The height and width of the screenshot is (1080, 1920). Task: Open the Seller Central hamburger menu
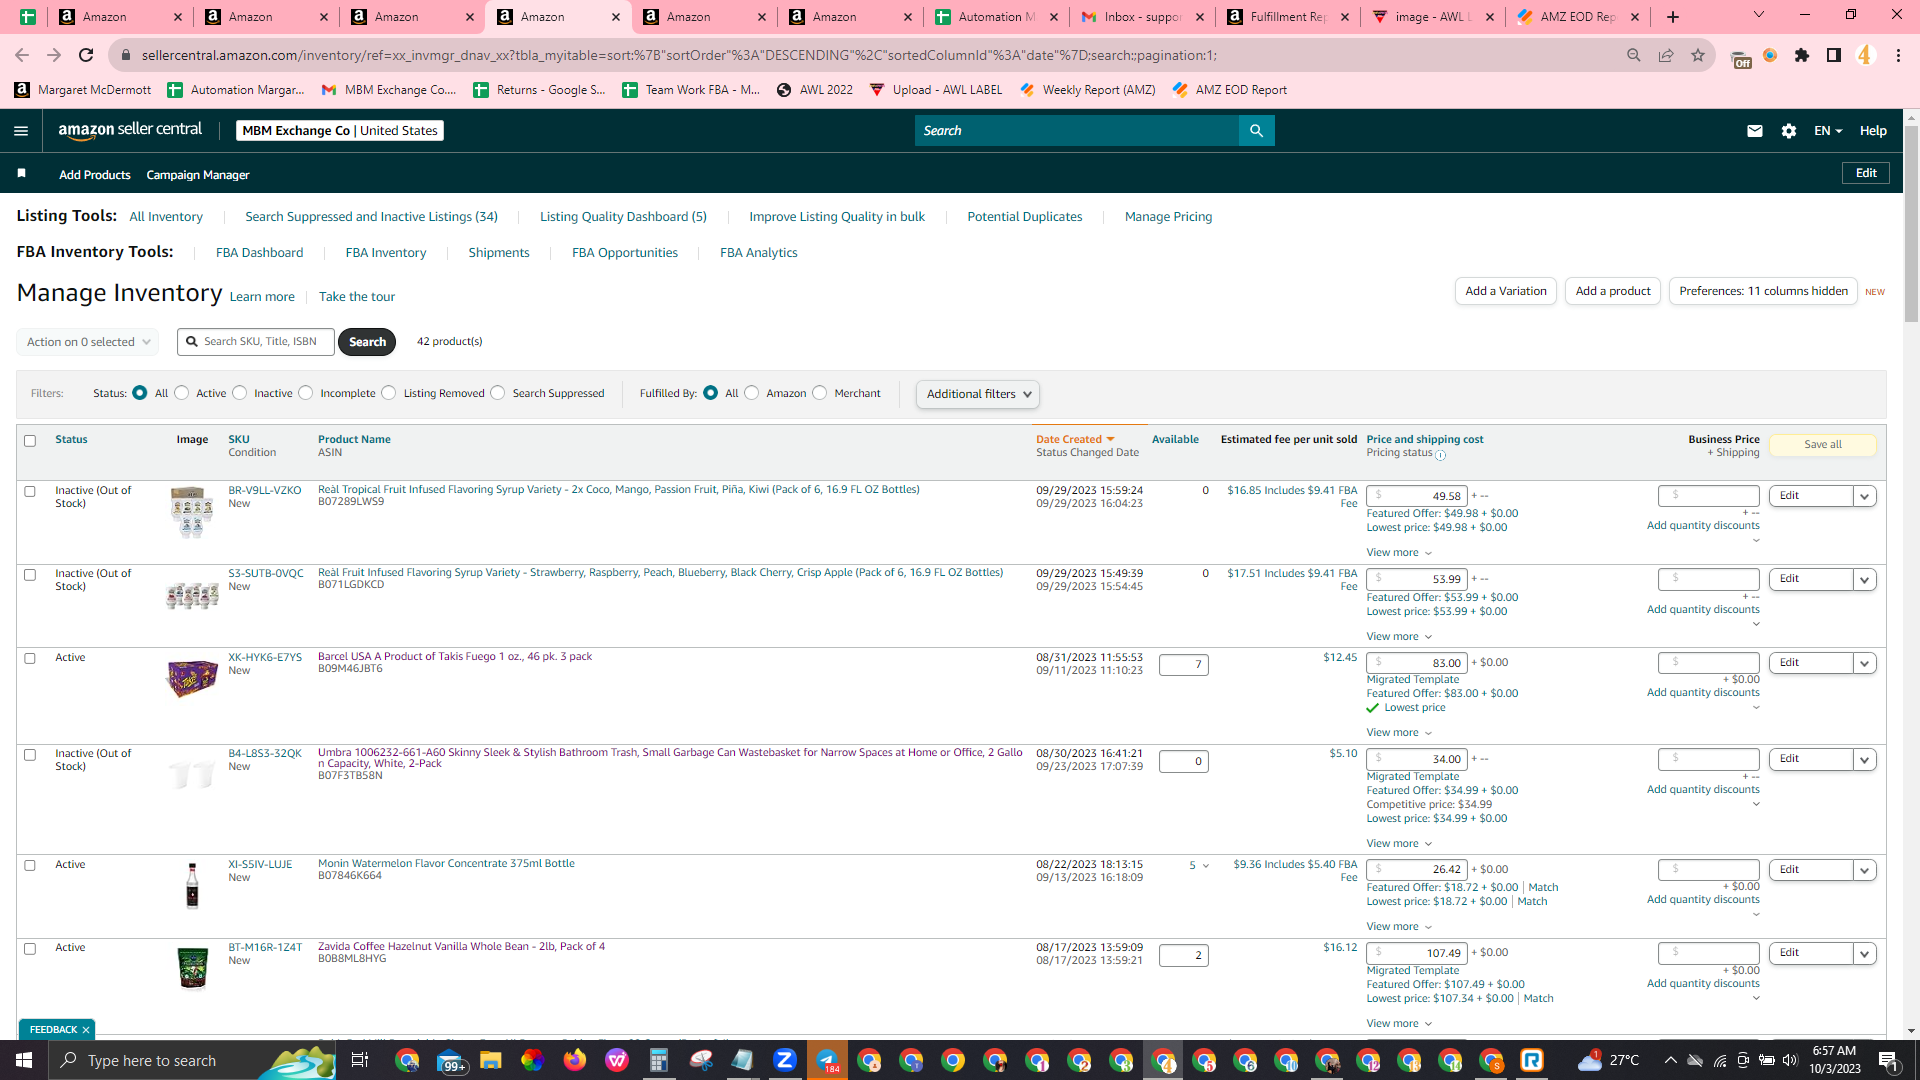tap(21, 131)
